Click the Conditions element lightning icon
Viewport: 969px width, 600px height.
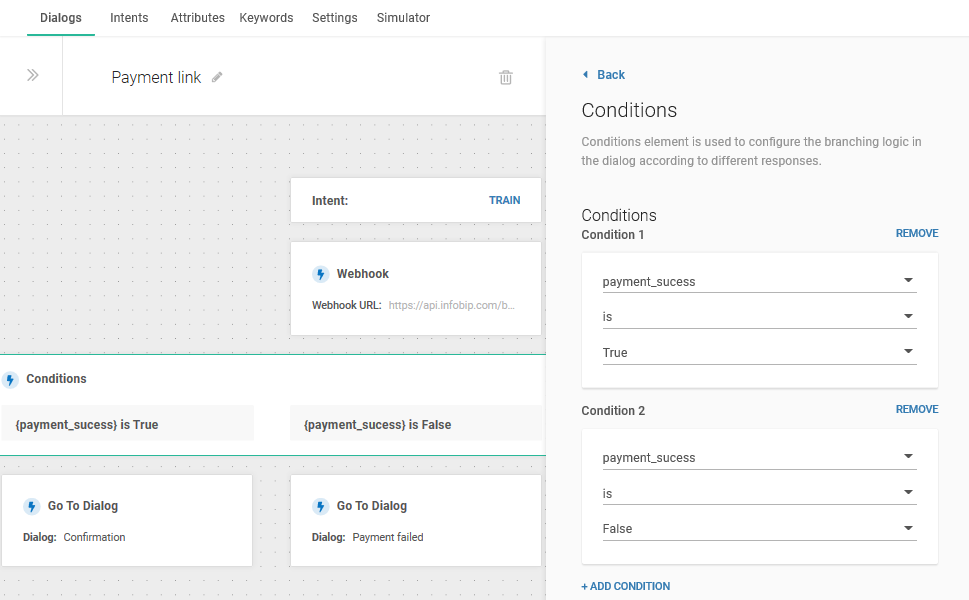pos(11,379)
